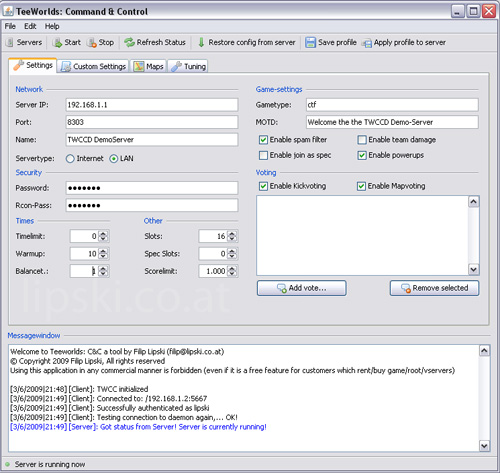
Task: Open the File menu
Action: pyautogui.click(x=10, y=26)
